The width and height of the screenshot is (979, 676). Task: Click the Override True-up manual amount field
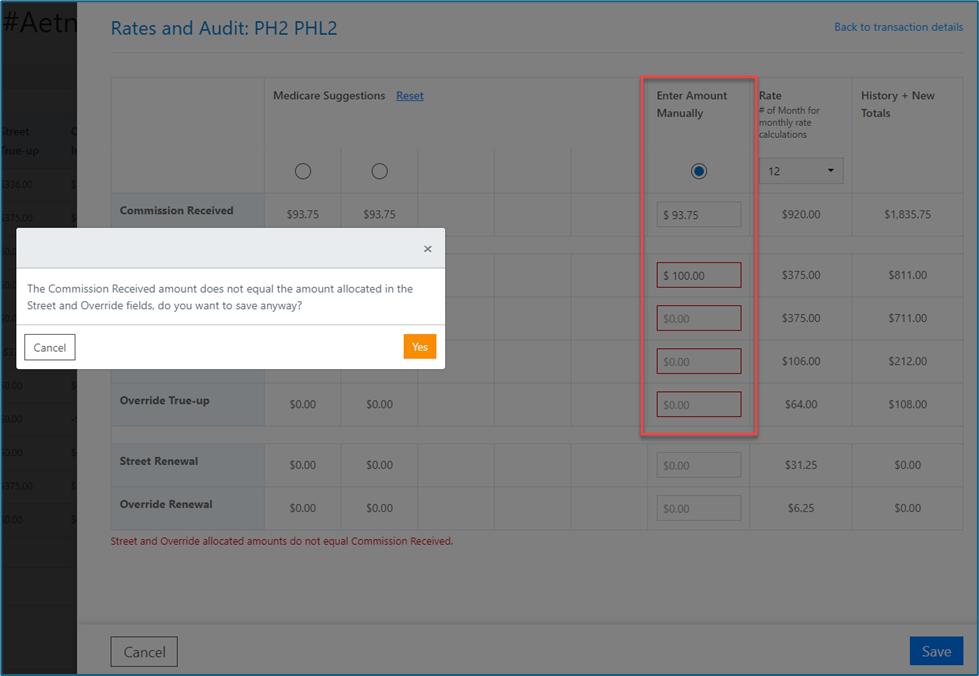699,404
